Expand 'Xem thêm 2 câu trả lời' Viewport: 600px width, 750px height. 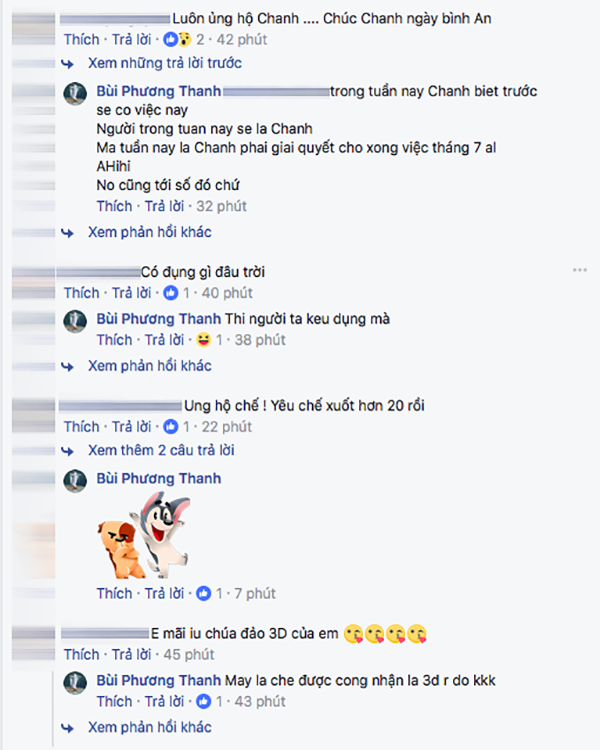(161, 451)
